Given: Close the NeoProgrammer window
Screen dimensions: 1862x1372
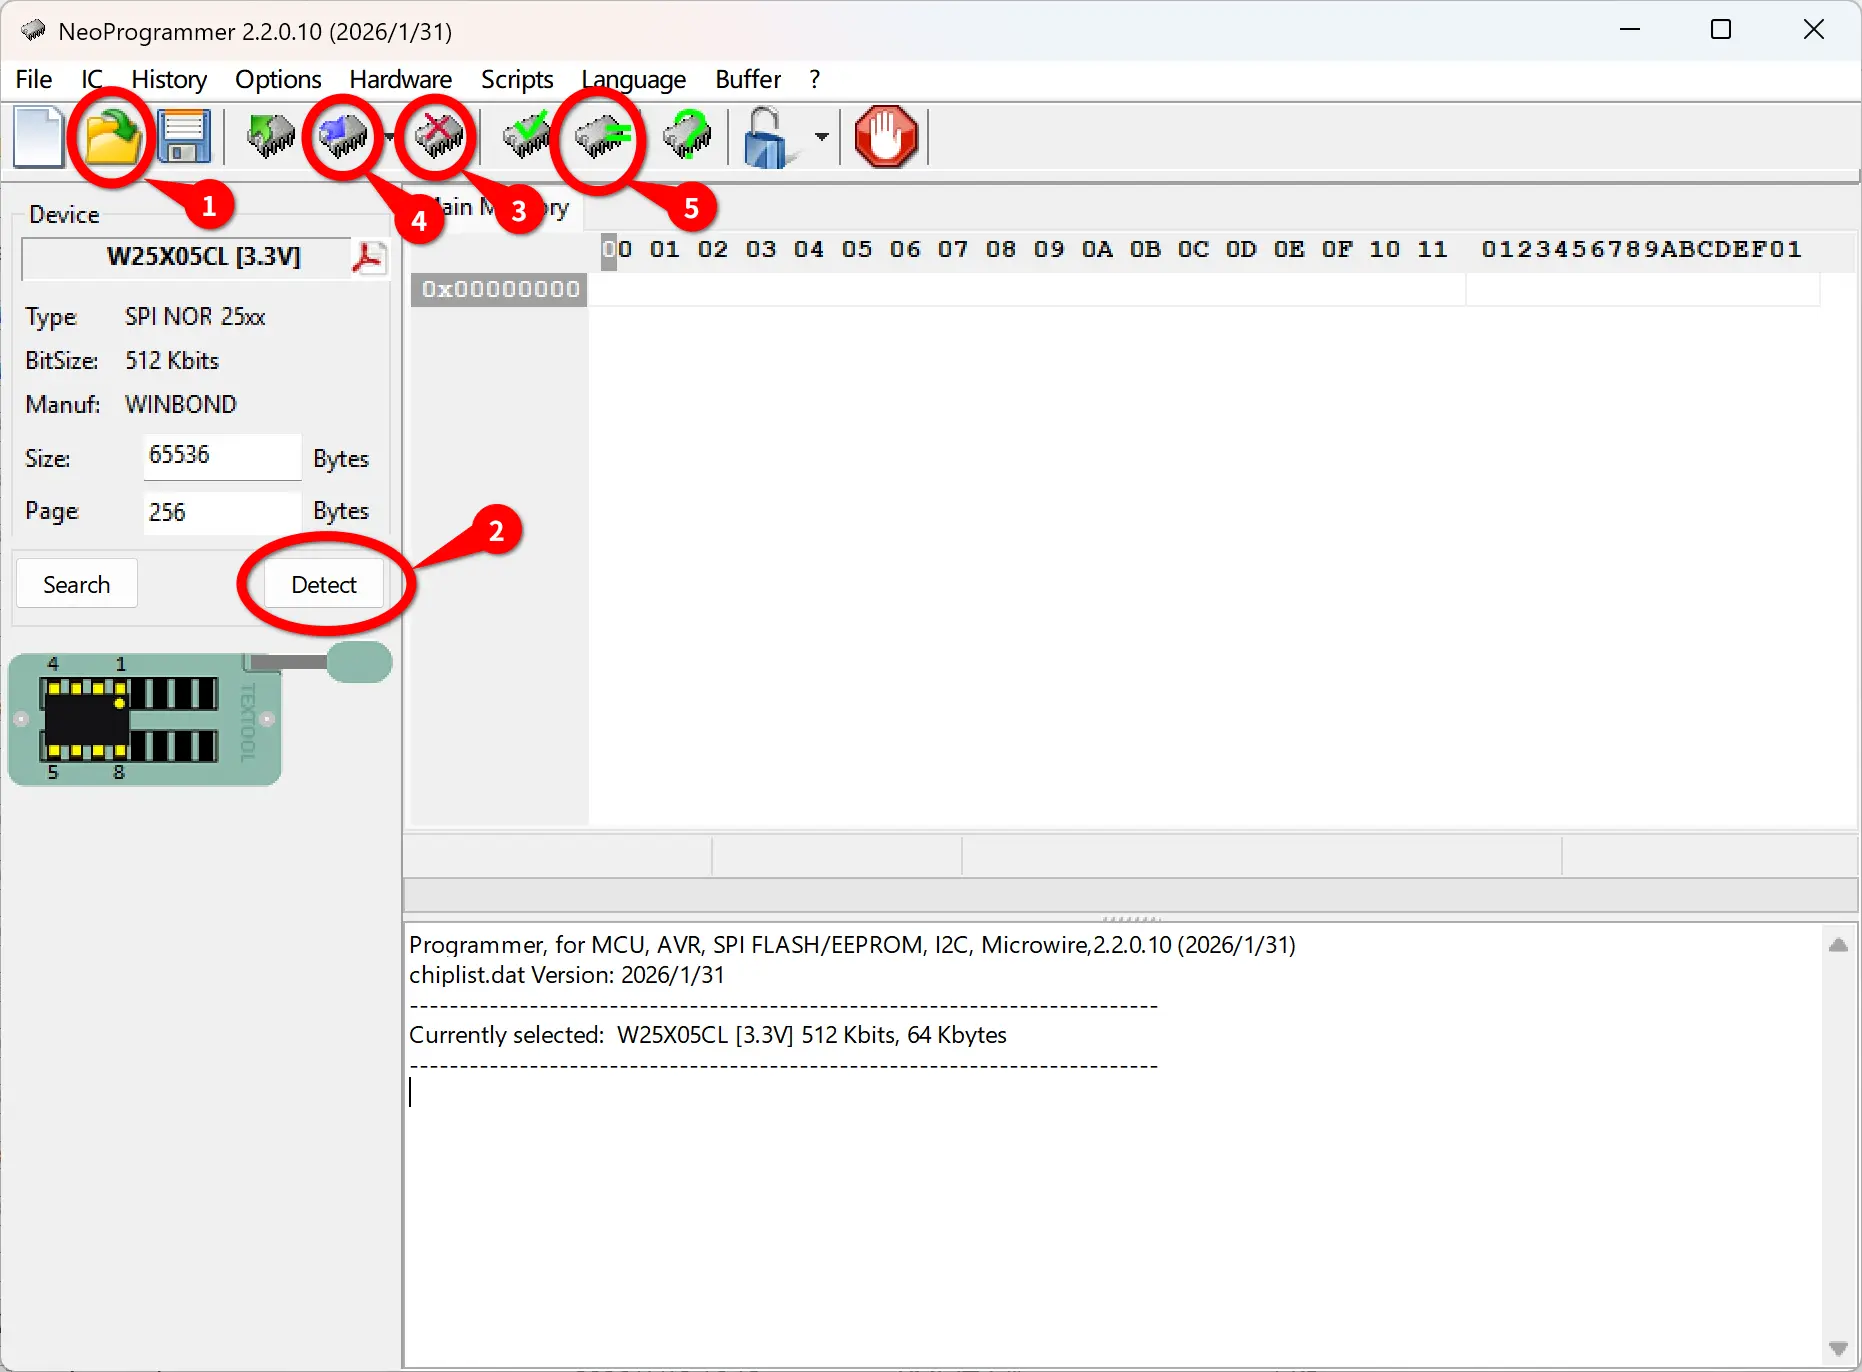Looking at the screenshot, I should [1814, 30].
